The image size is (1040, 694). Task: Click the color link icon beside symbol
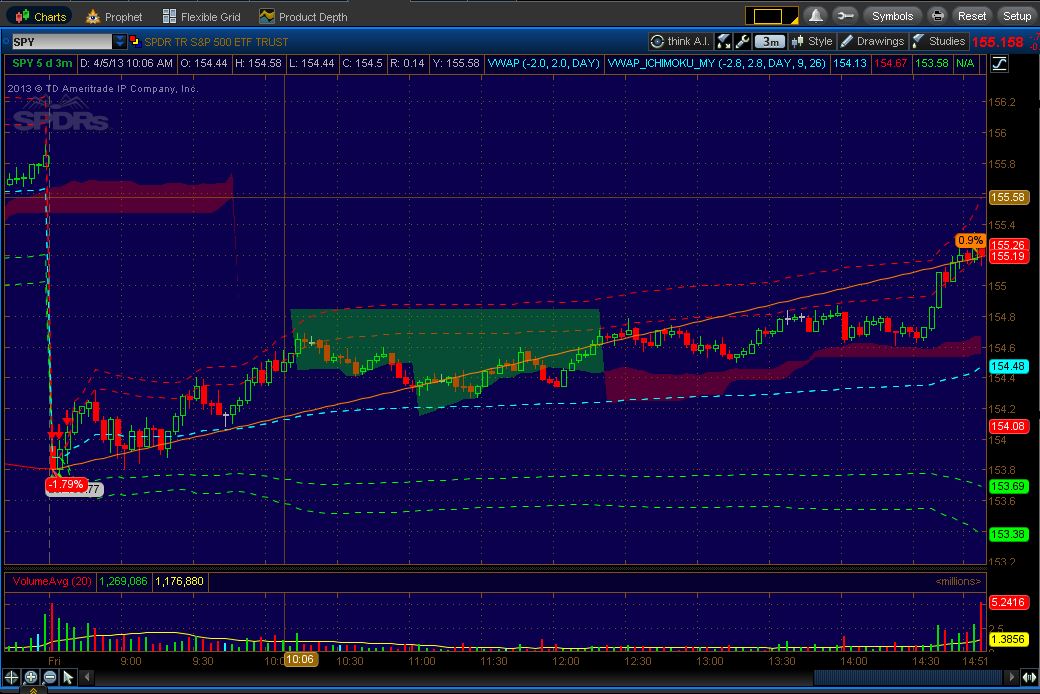135,41
